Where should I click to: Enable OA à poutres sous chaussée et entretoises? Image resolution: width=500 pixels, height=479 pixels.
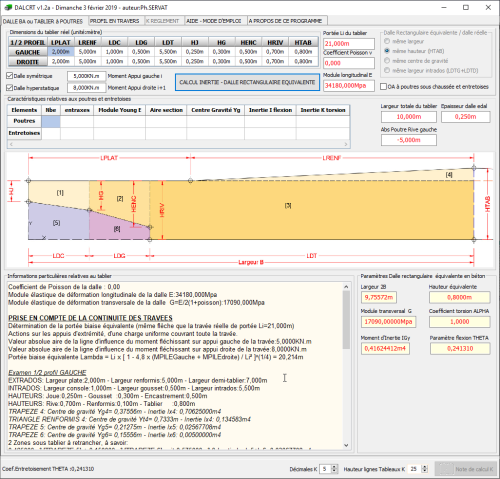[383, 87]
